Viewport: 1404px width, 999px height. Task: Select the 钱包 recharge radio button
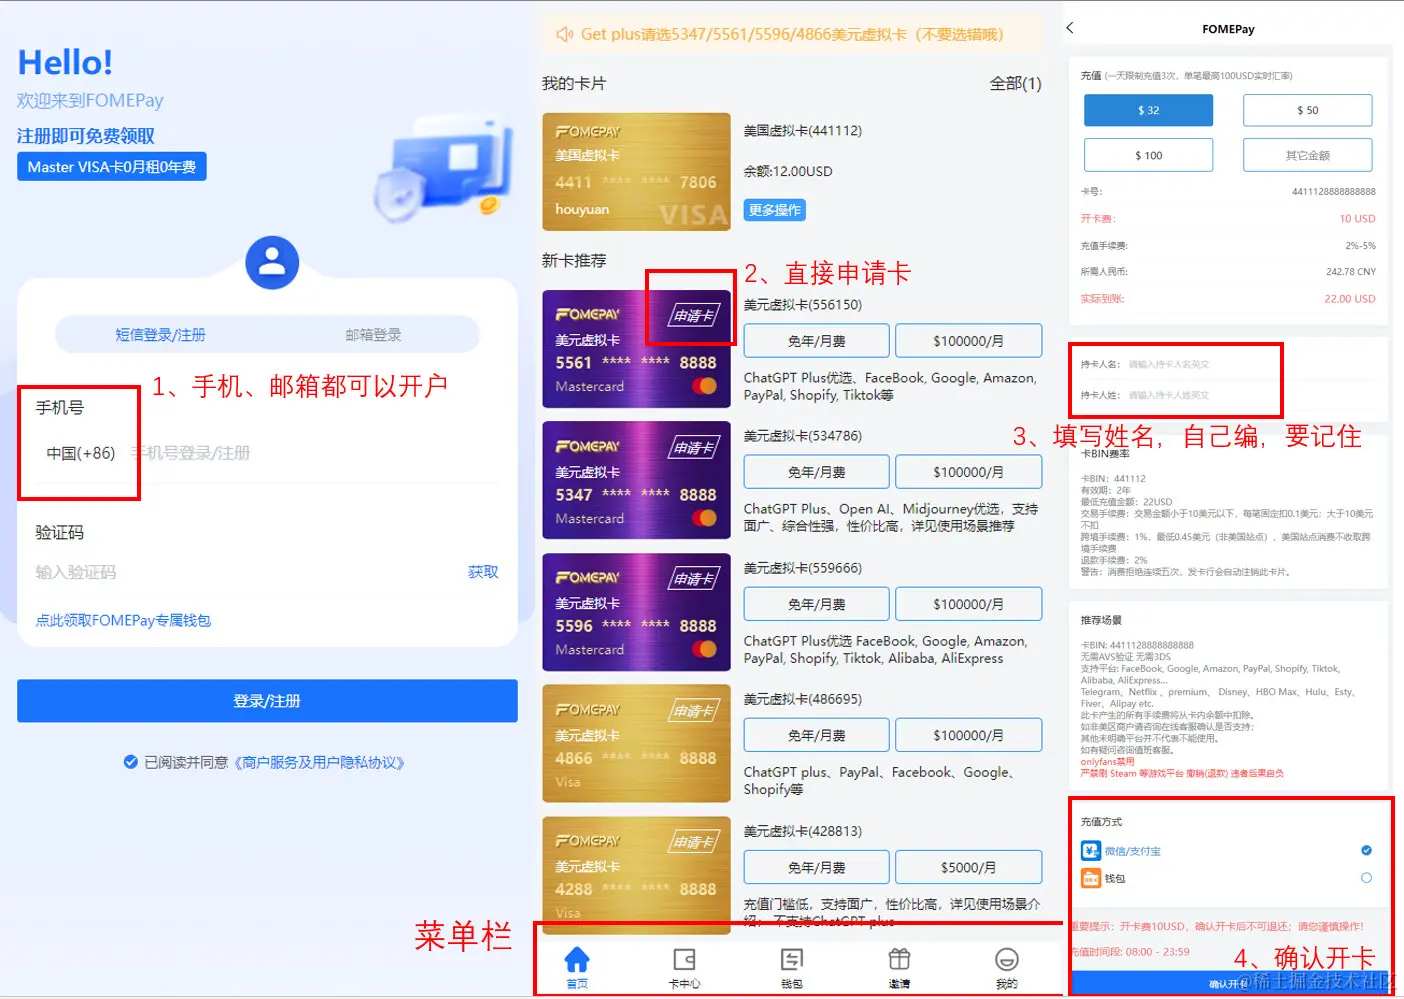point(1366,878)
